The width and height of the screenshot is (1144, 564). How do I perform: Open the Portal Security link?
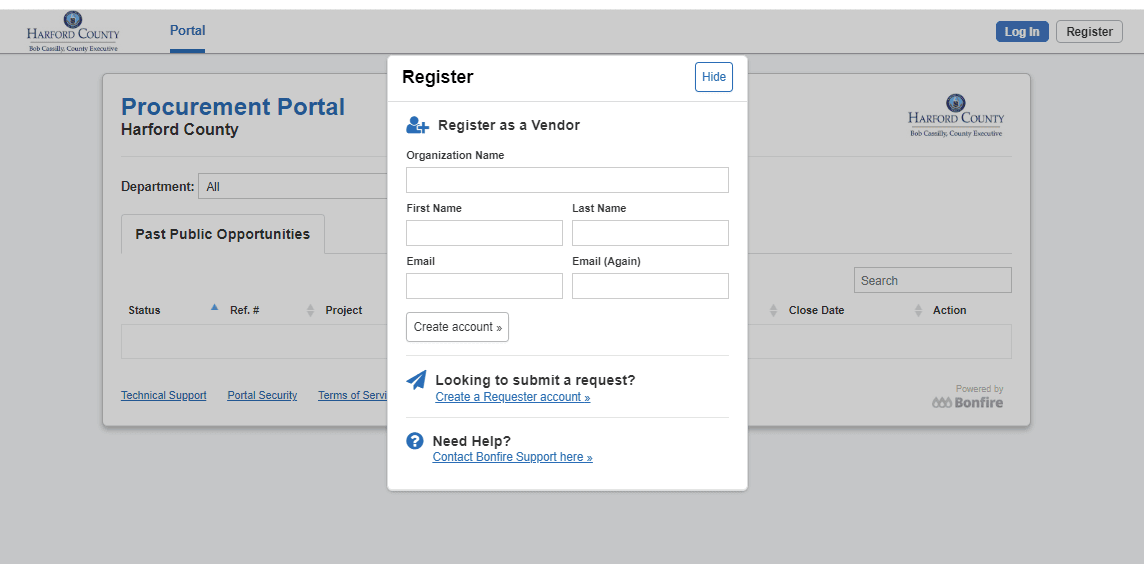[x=262, y=395]
